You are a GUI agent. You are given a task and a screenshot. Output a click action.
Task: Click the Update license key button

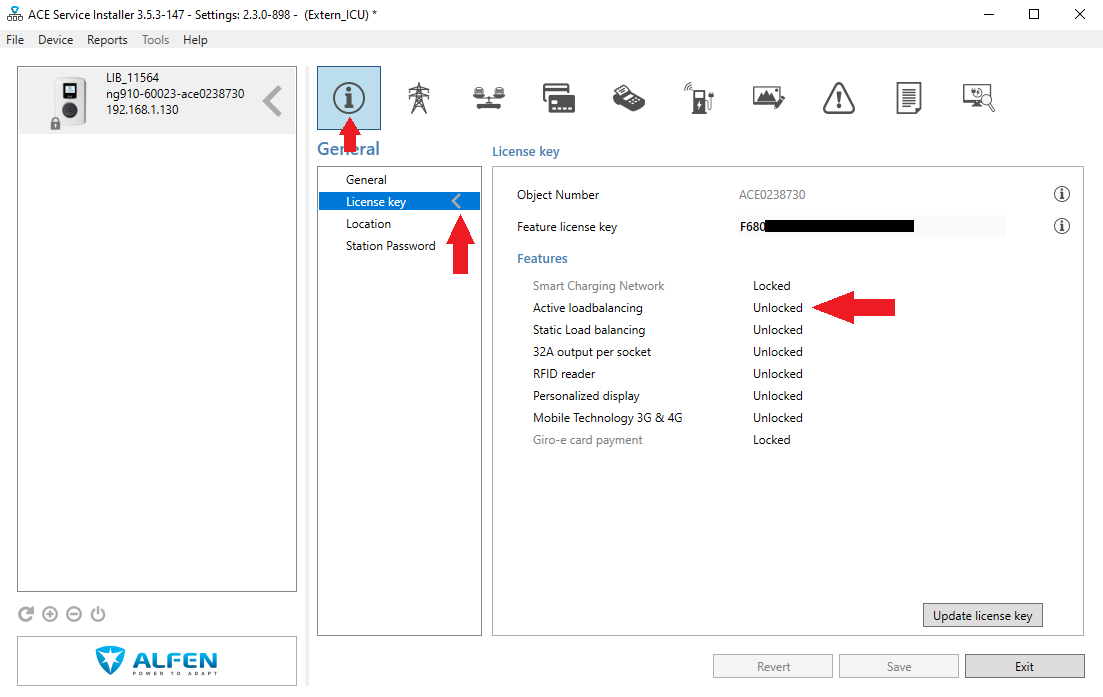pyautogui.click(x=982, y=615)
